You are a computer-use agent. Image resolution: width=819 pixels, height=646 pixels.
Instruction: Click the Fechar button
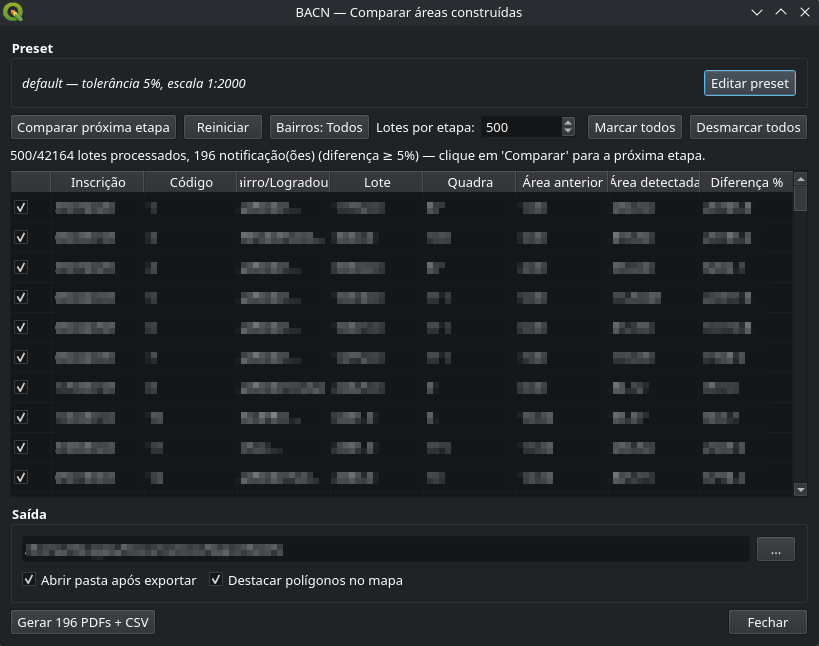click(x=767, y=622)
